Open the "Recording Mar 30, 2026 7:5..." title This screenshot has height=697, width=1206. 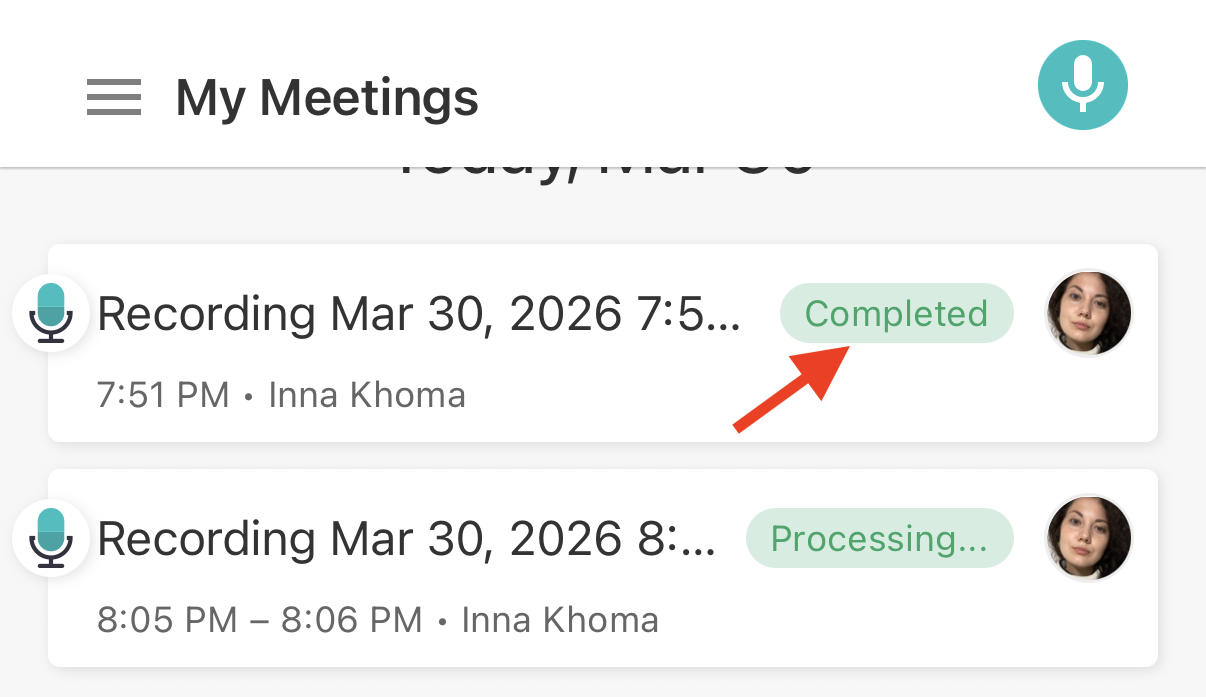pyautogui.click(x=419, y=315)
